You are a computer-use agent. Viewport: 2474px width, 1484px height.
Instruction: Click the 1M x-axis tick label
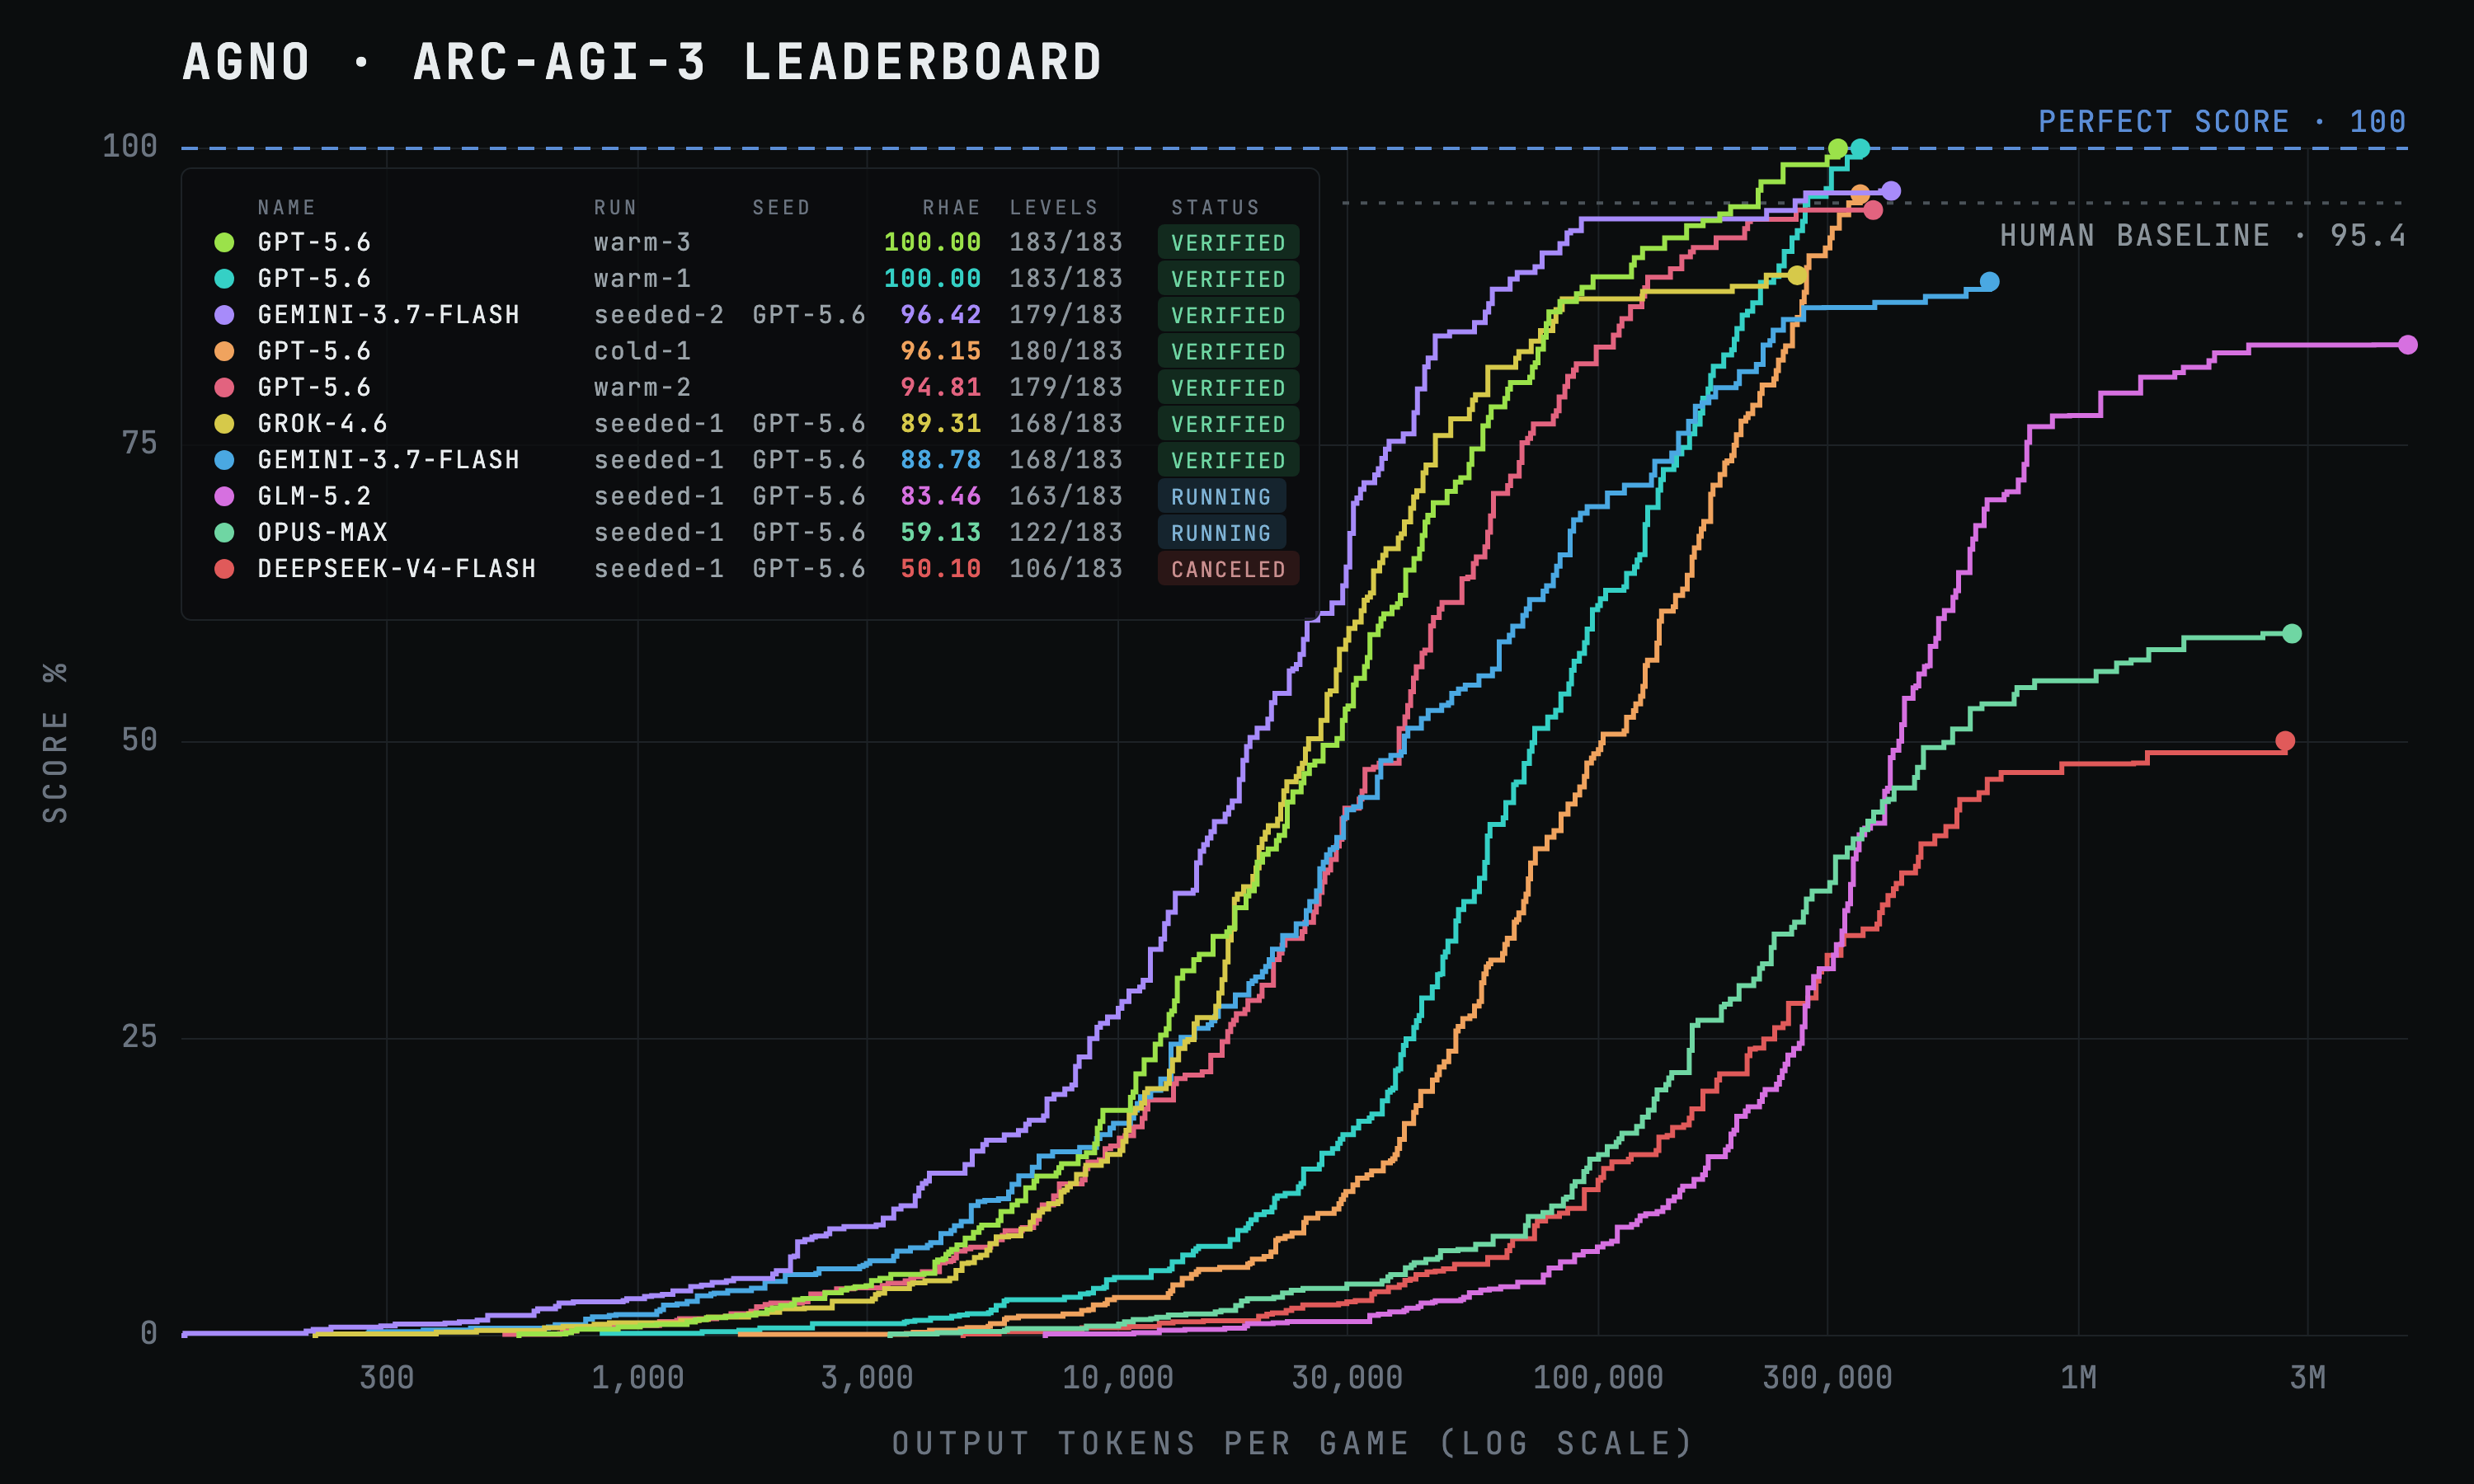point(2079,1378)
